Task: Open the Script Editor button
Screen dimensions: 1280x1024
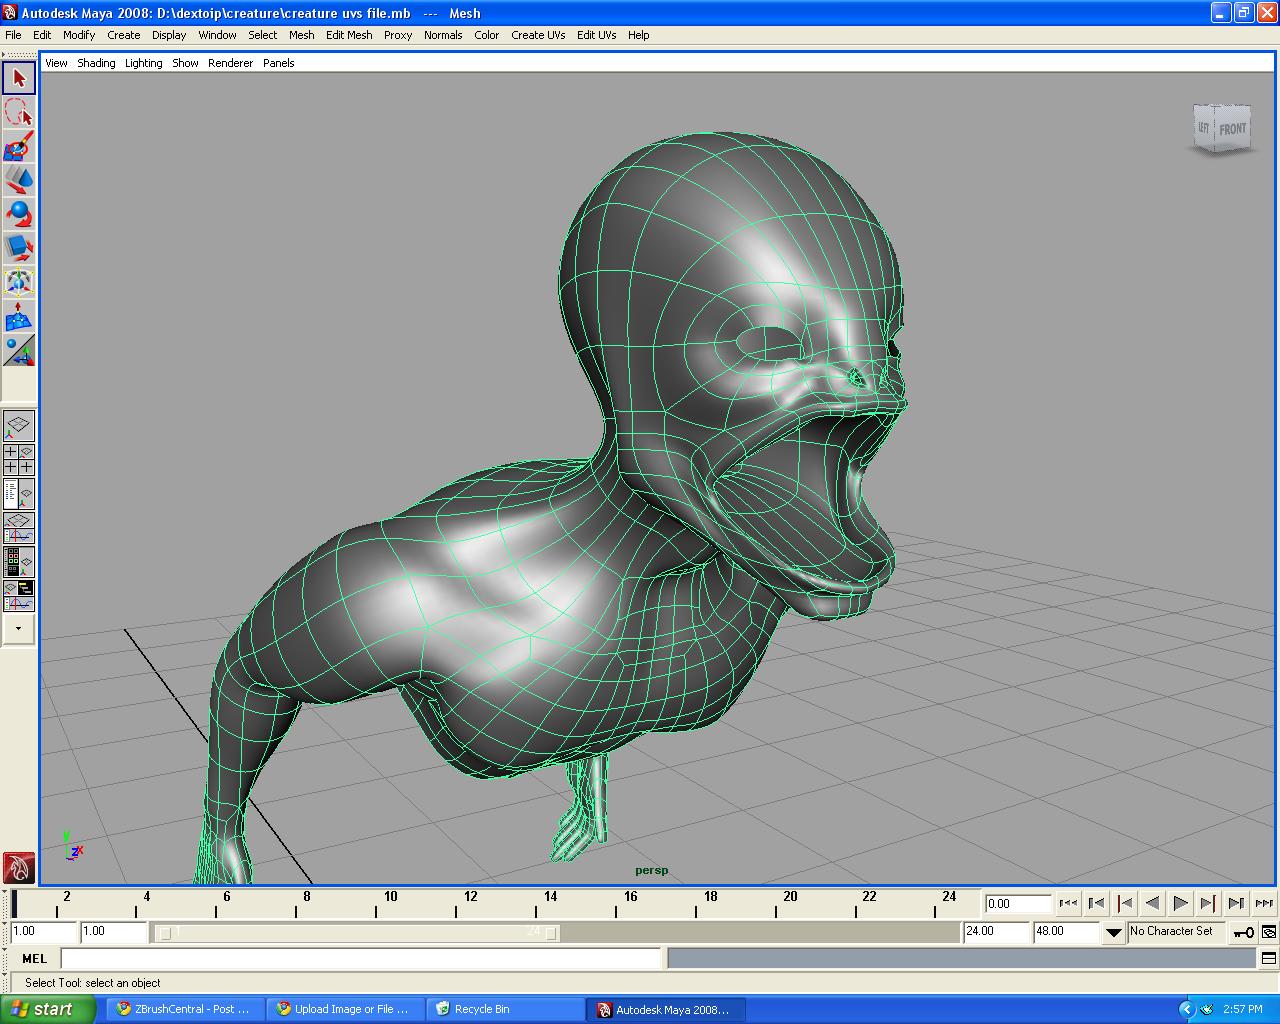Action: point(1268,958)
